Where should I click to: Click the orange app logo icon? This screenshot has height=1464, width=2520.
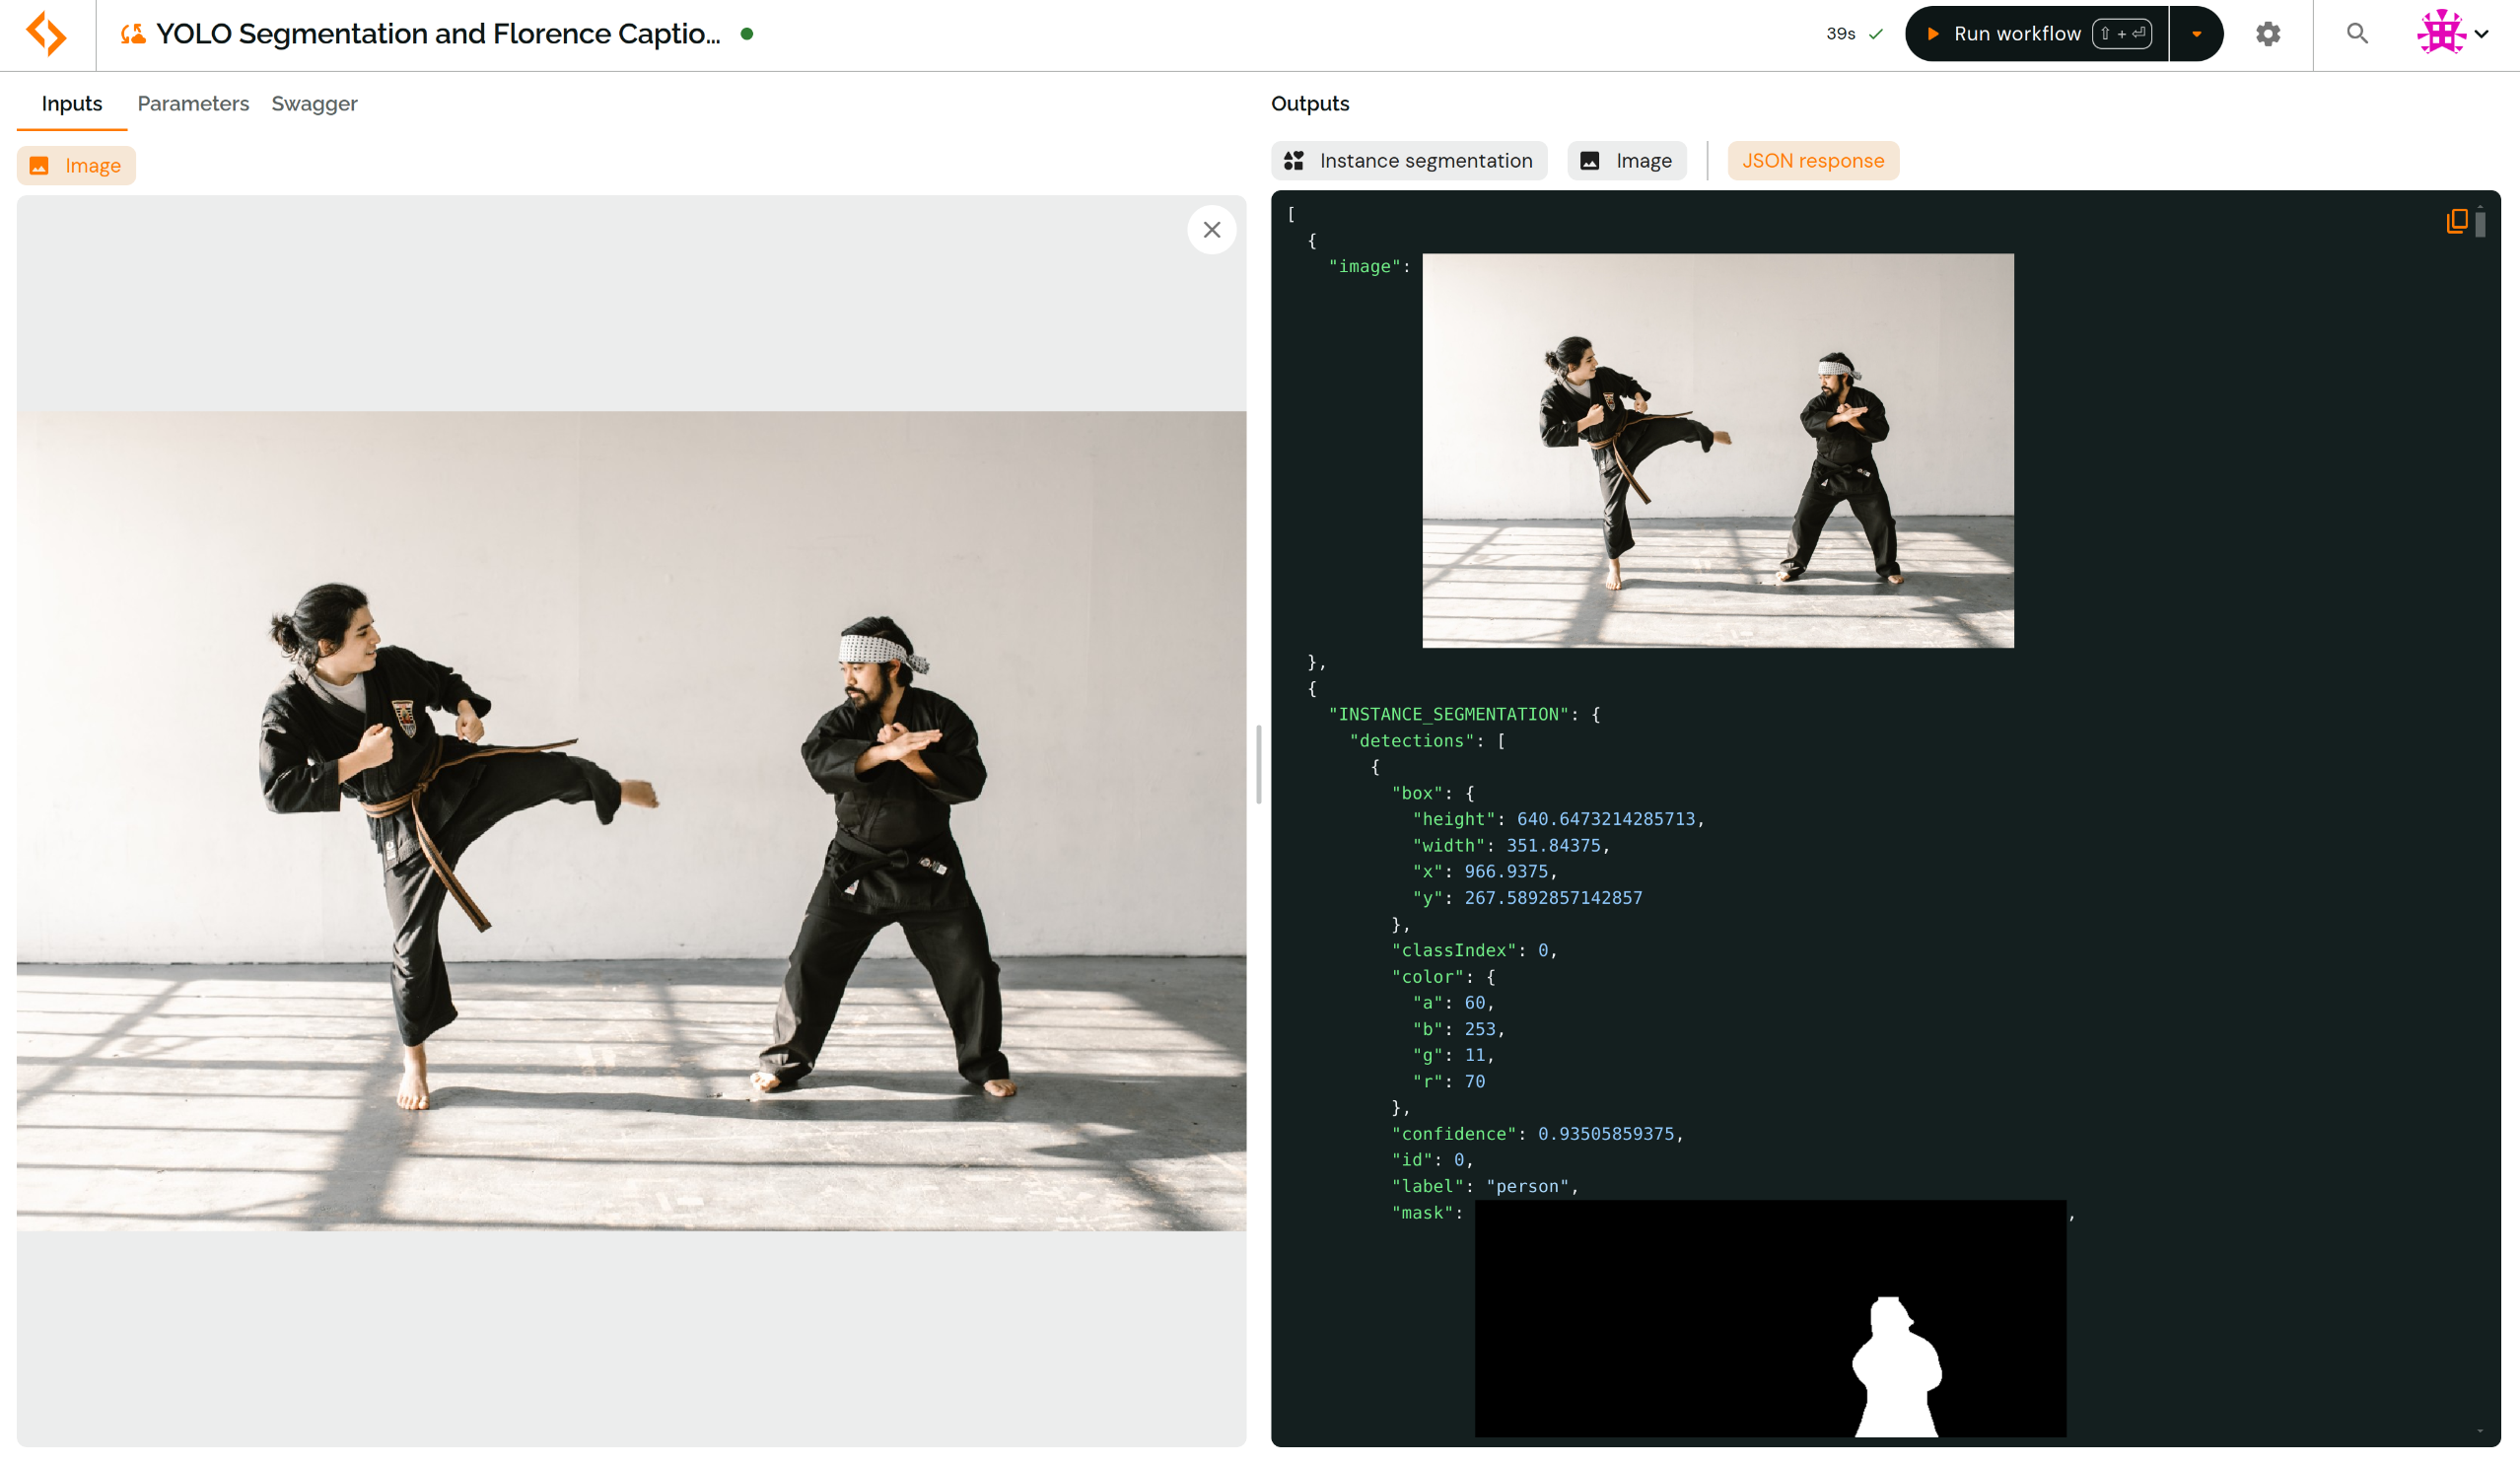click(x=46, y=34)
